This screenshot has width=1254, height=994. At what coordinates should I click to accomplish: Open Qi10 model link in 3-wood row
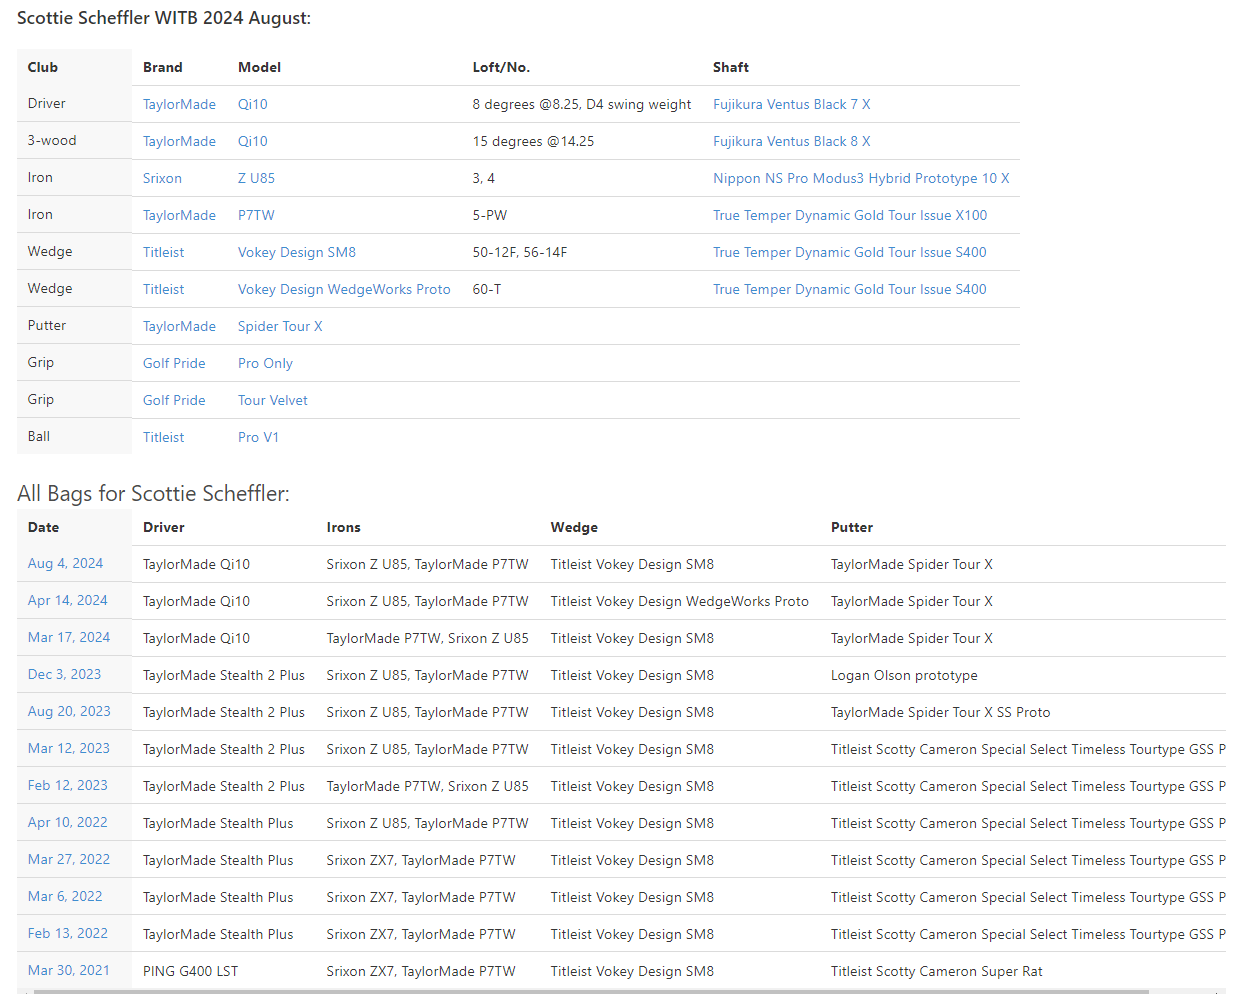pos(252,141)
